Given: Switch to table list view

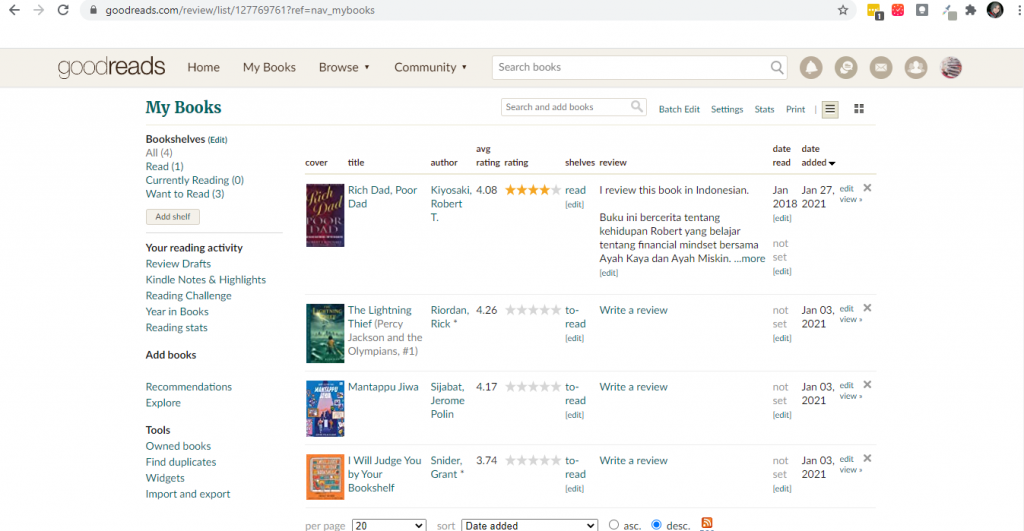Looking at the screenshot, I should [x=830, y=109].
